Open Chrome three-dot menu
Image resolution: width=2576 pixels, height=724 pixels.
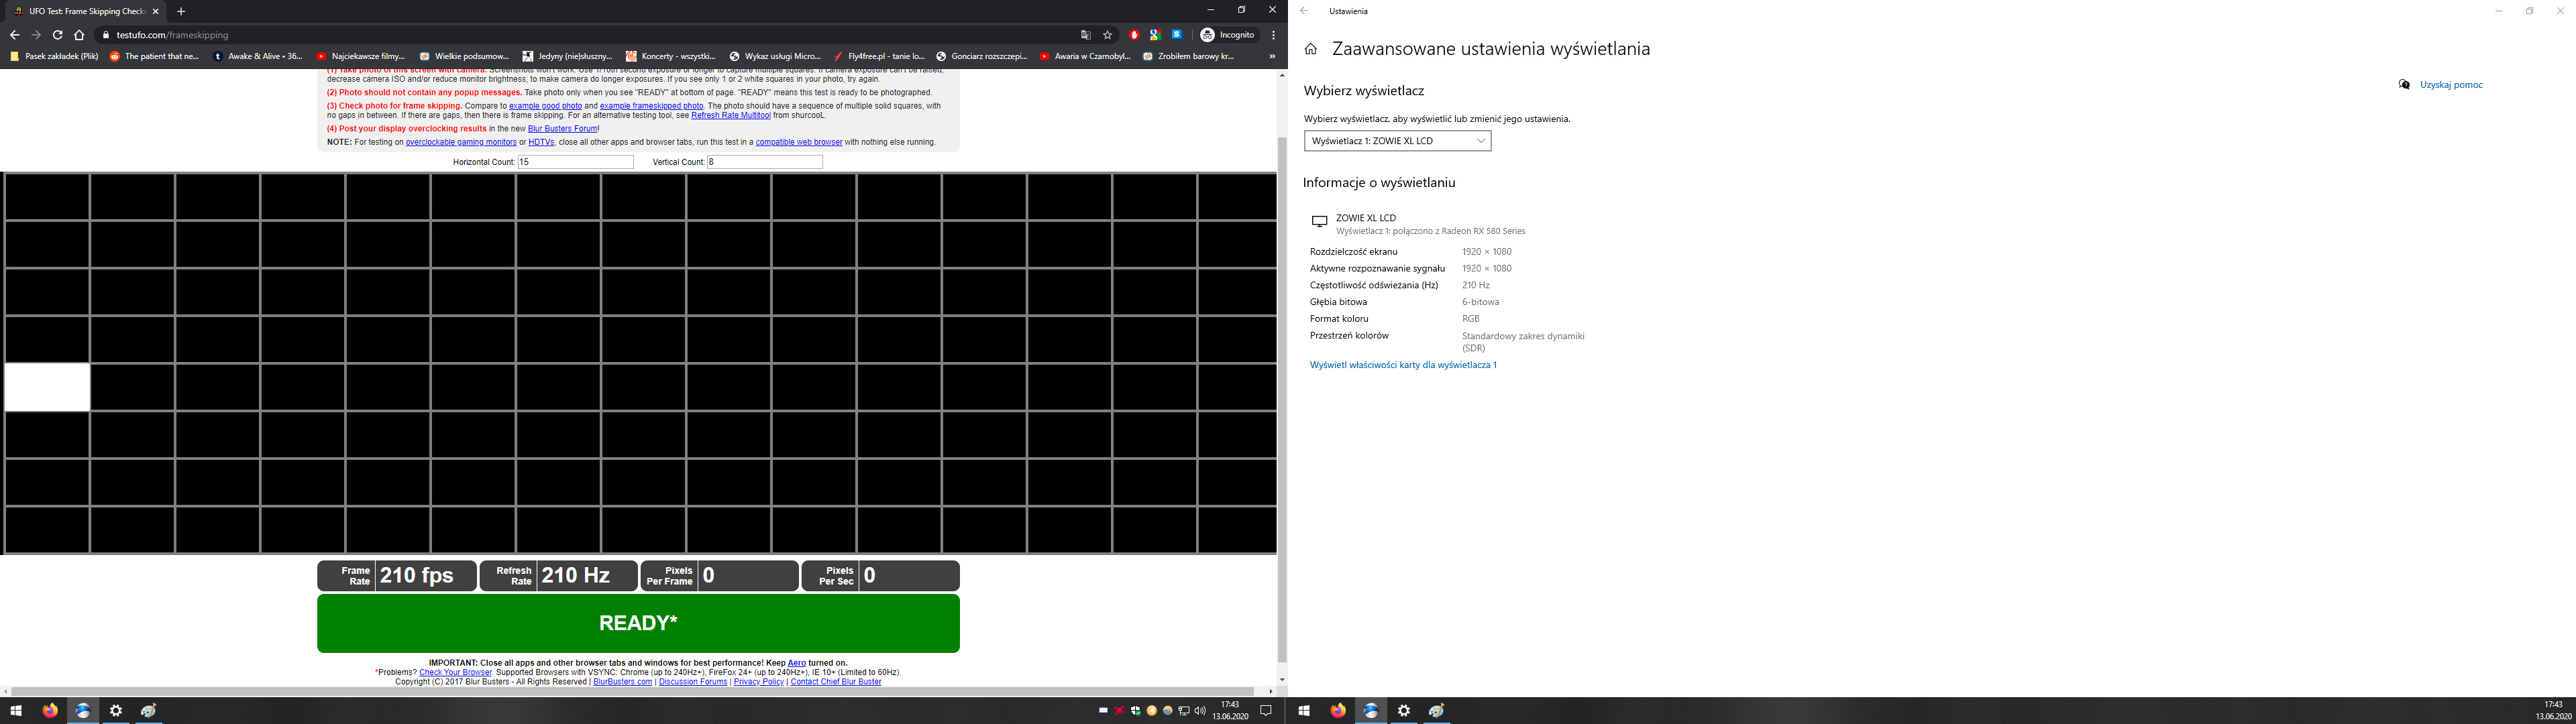pyautogui.click(x=1273, y=35)
